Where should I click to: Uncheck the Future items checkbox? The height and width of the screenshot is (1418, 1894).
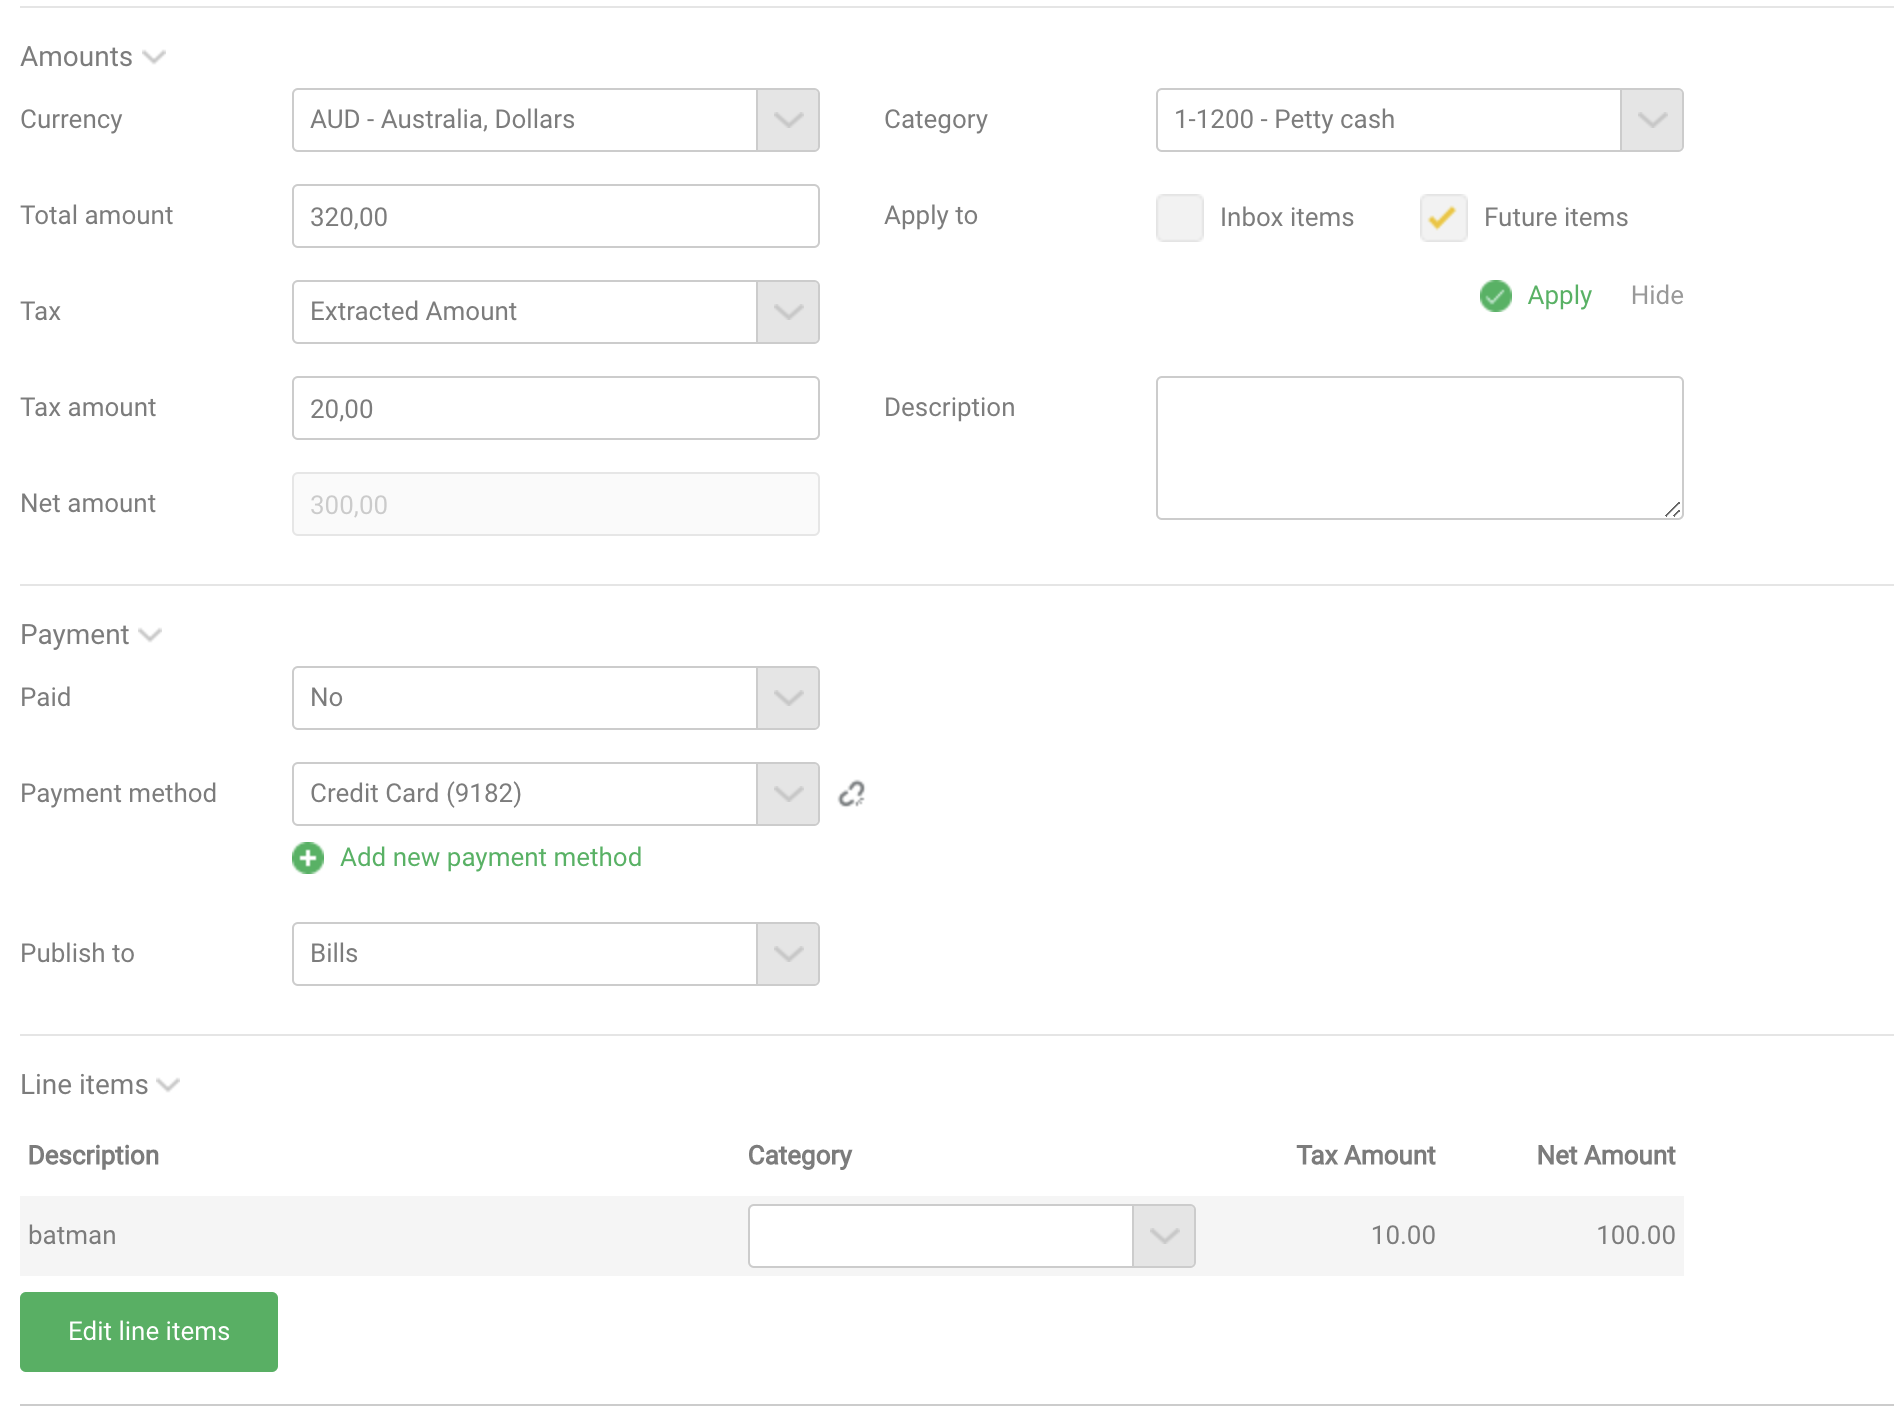click(x=1443, y=218)
